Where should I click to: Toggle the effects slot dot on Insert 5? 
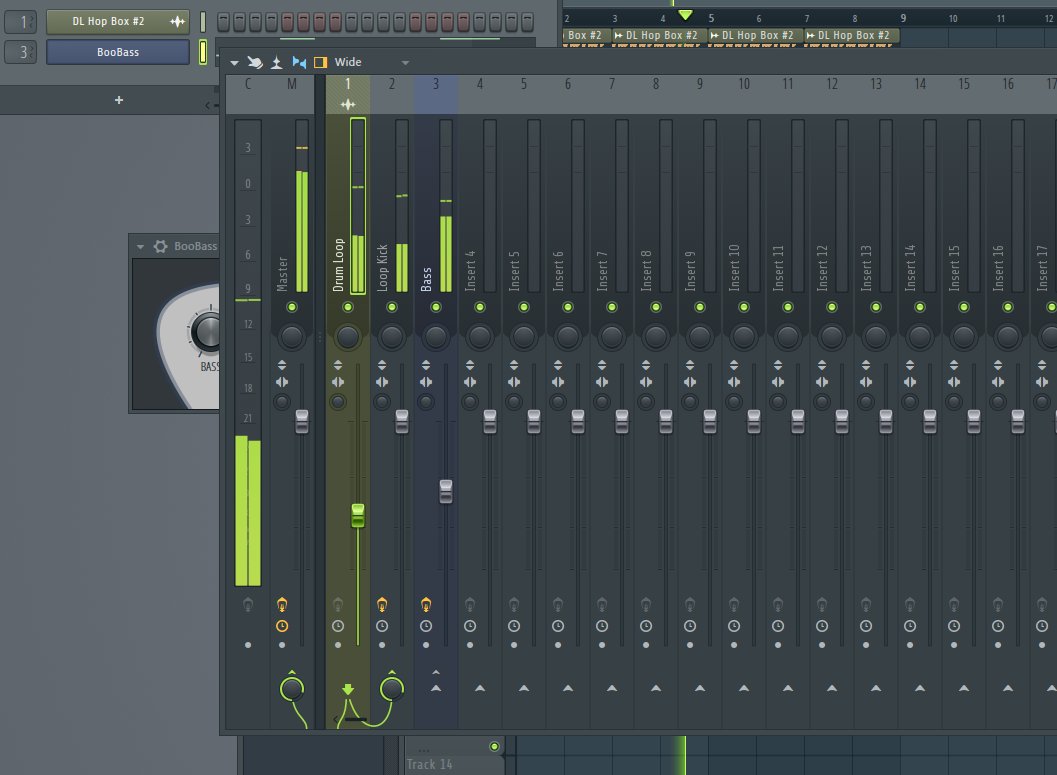tap(514, 645)
